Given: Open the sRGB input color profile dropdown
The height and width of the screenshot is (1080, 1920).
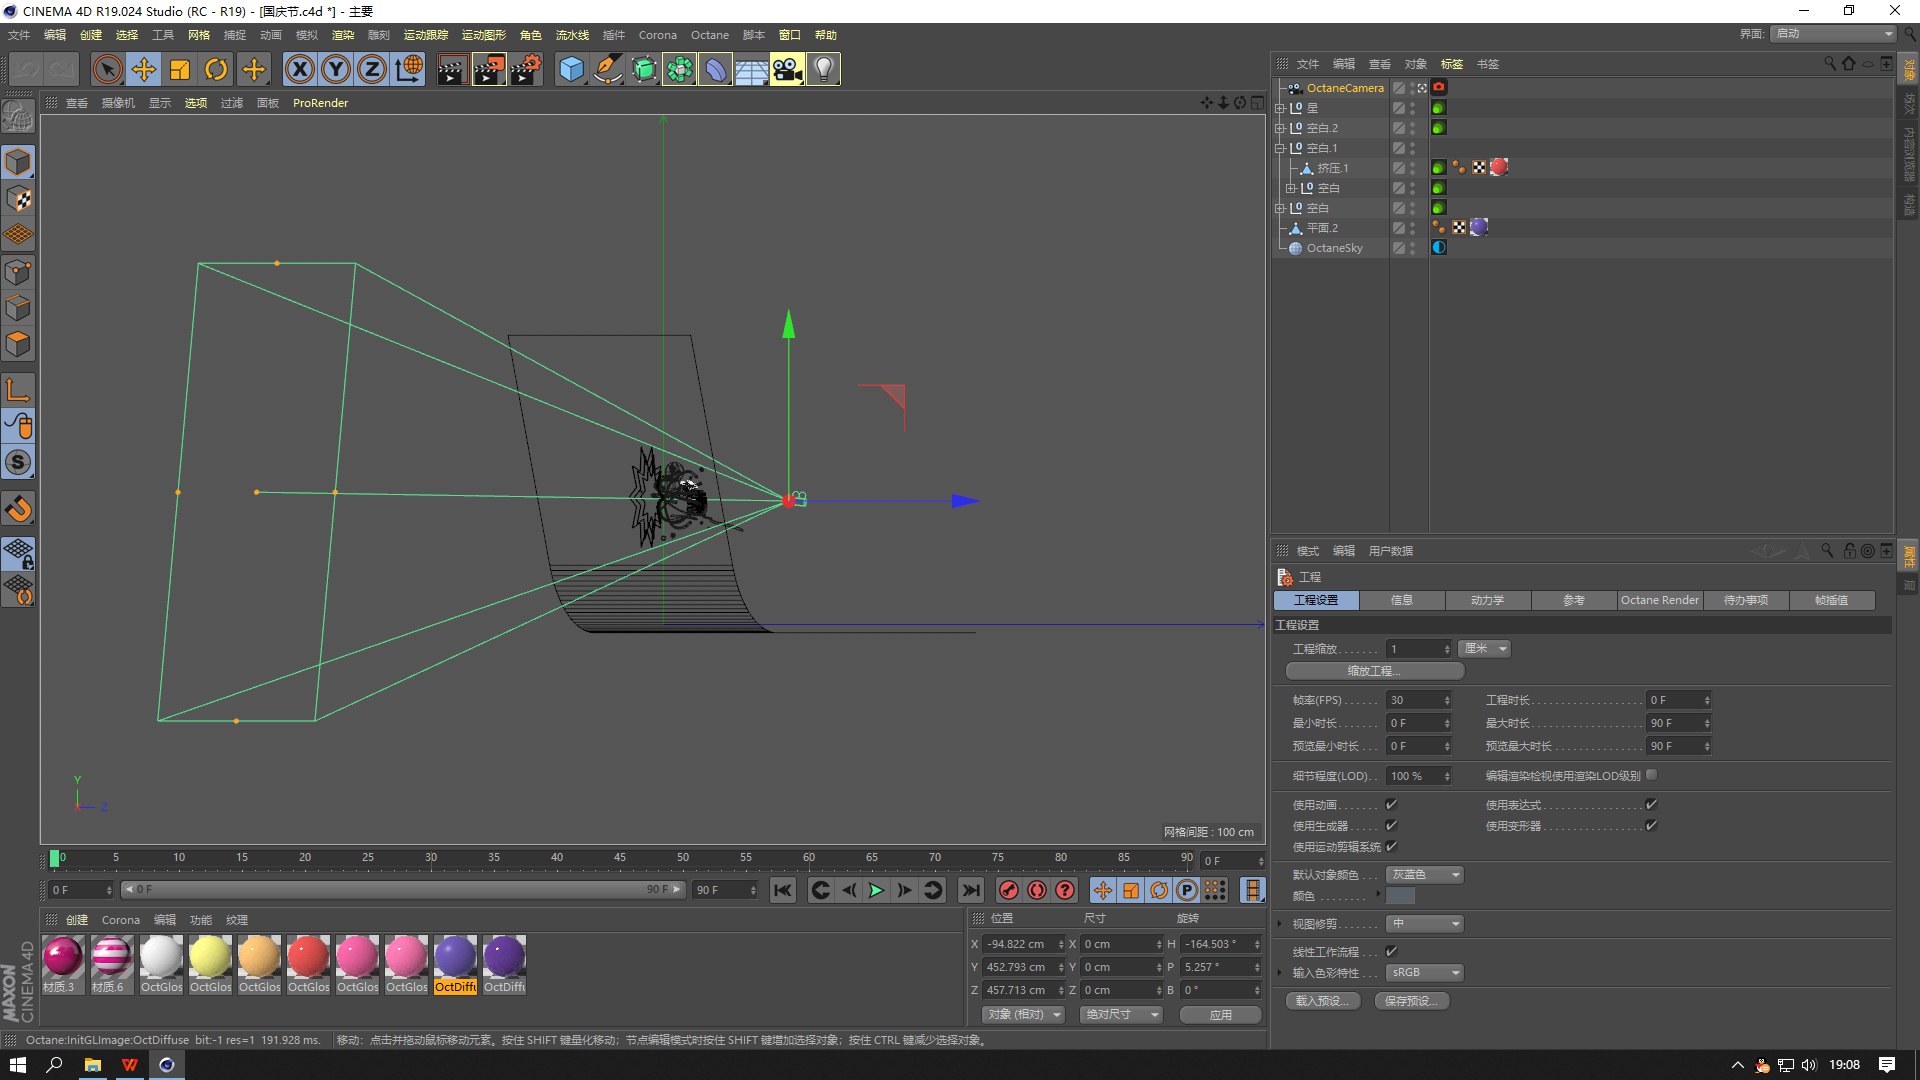Looking at the screenshot, I should (1425, 973).
